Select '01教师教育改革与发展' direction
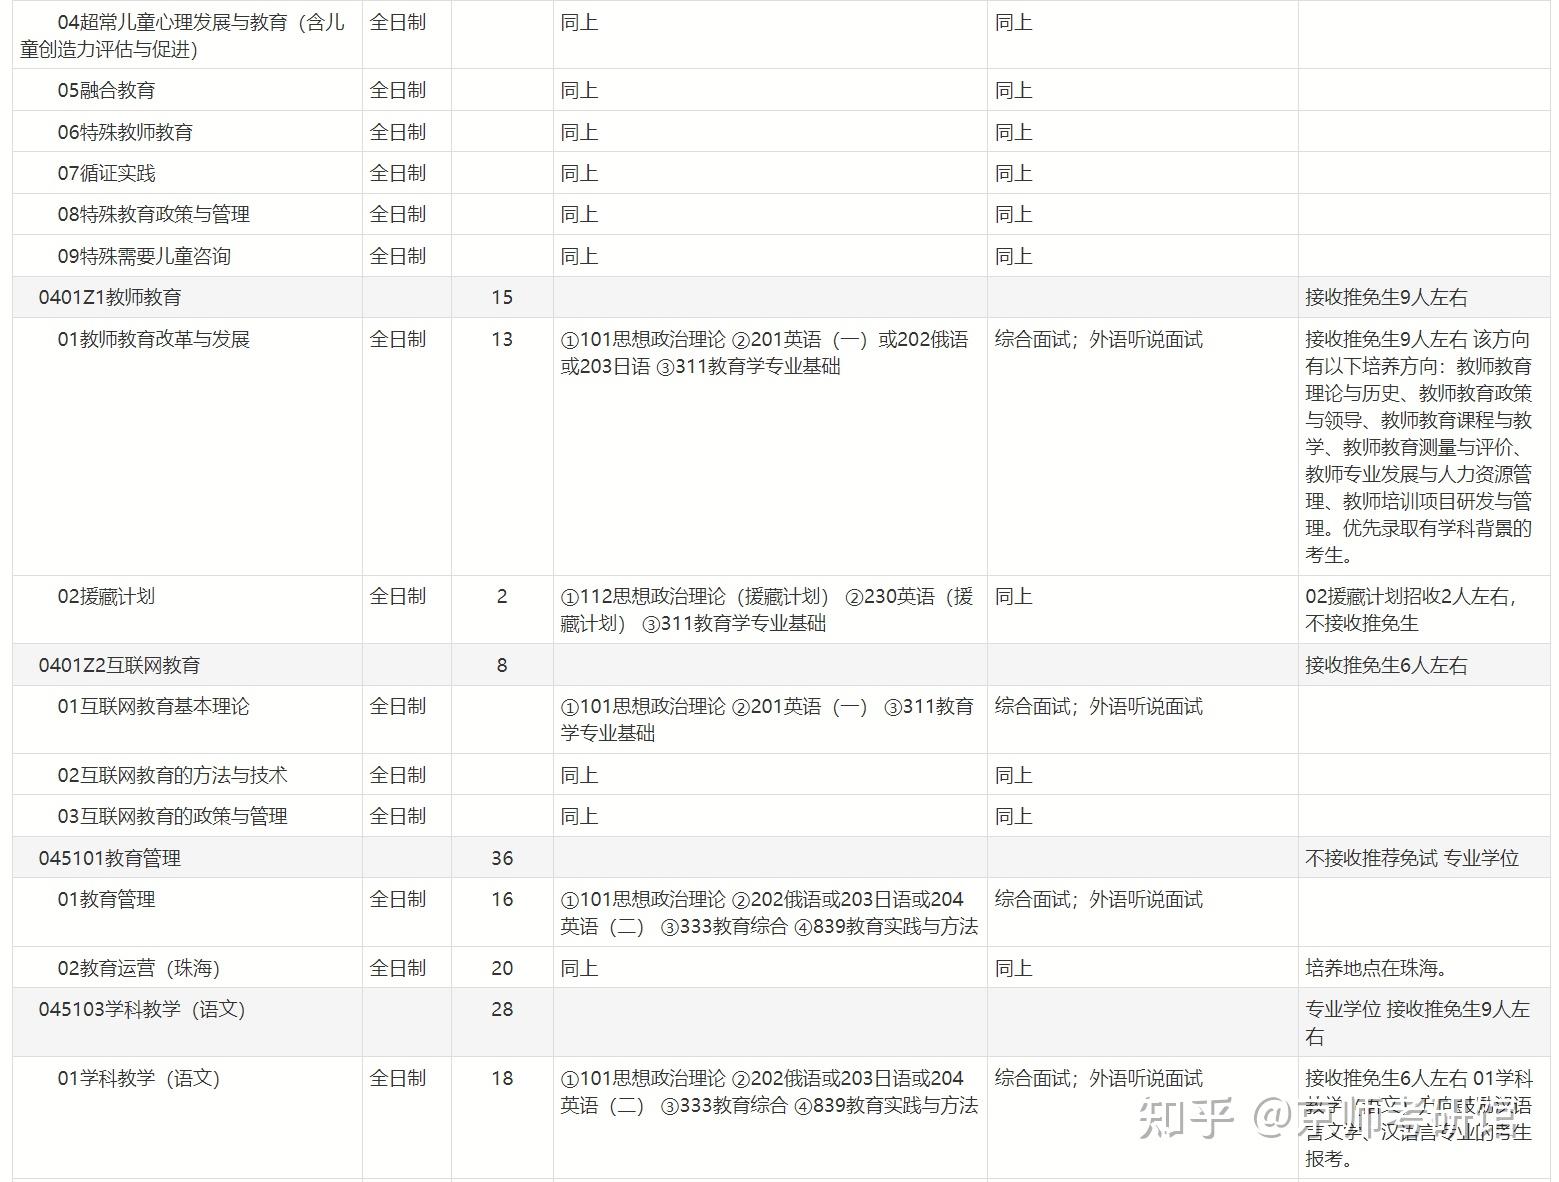The image size is (1559, 1182). tap(153, 339)
